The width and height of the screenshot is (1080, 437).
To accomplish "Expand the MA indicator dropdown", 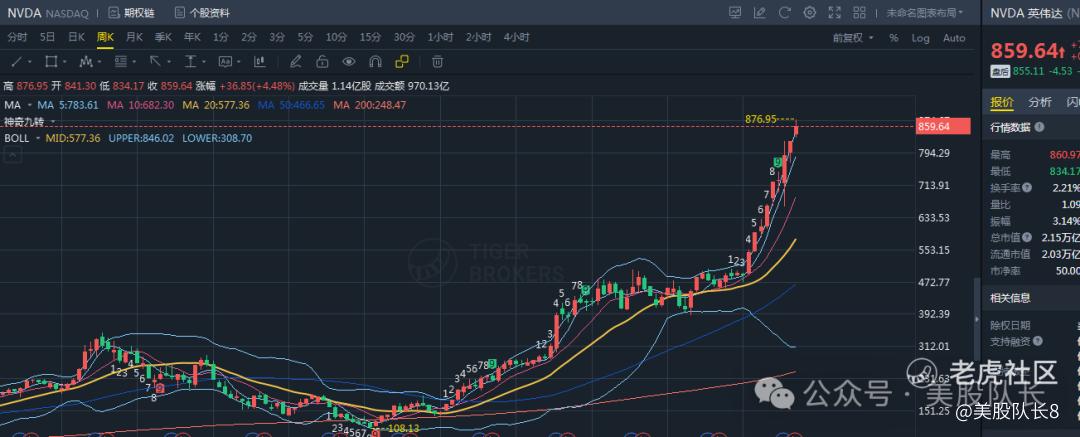I will pyautogui.click(x=28, y=105).
